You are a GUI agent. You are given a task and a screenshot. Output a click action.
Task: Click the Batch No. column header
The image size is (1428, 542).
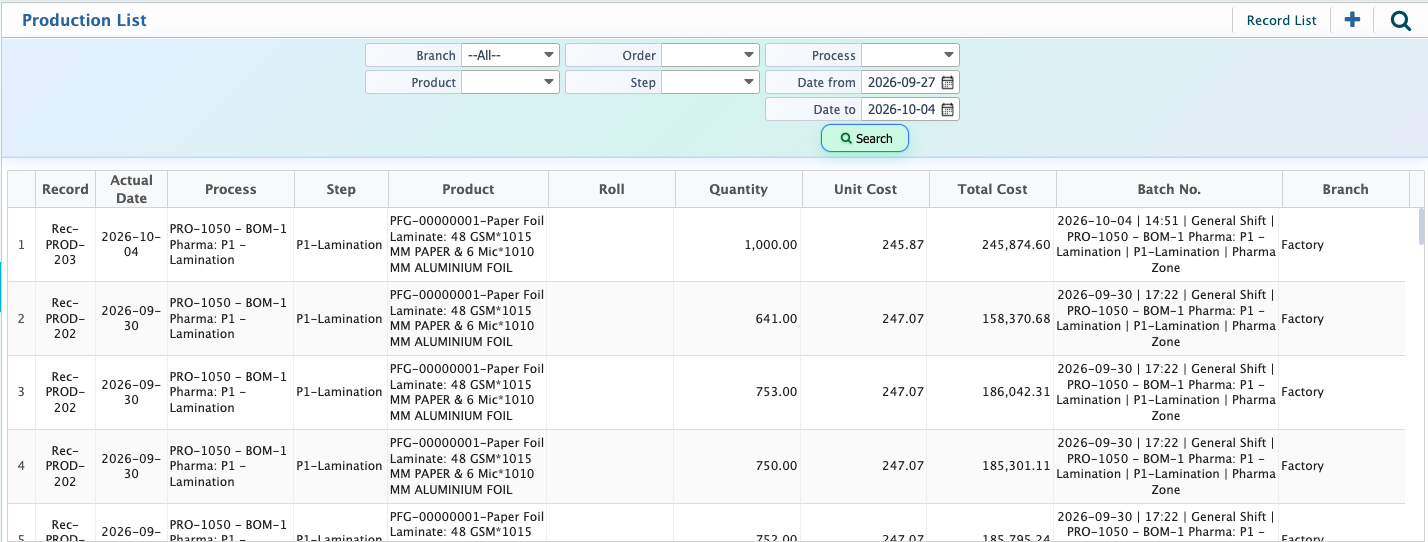1169,189
